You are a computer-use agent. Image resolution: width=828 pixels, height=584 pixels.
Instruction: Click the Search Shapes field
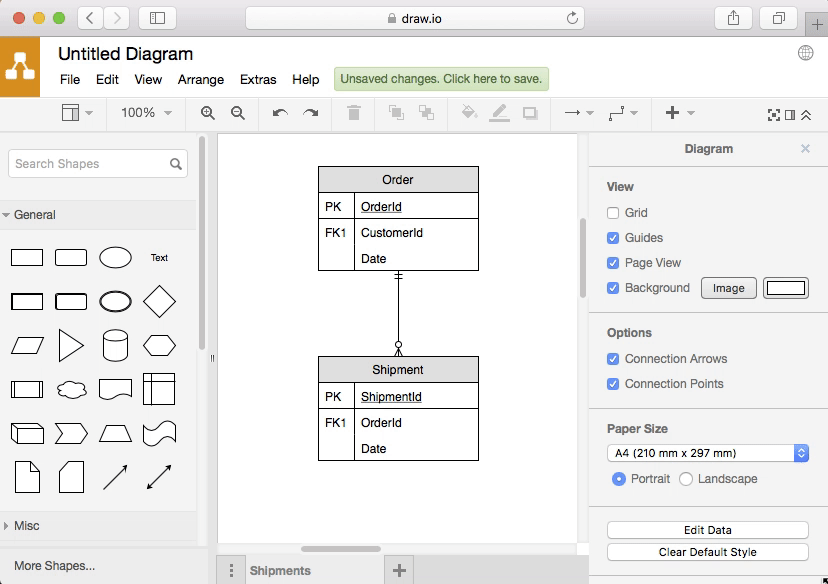[x=90, y=164]
